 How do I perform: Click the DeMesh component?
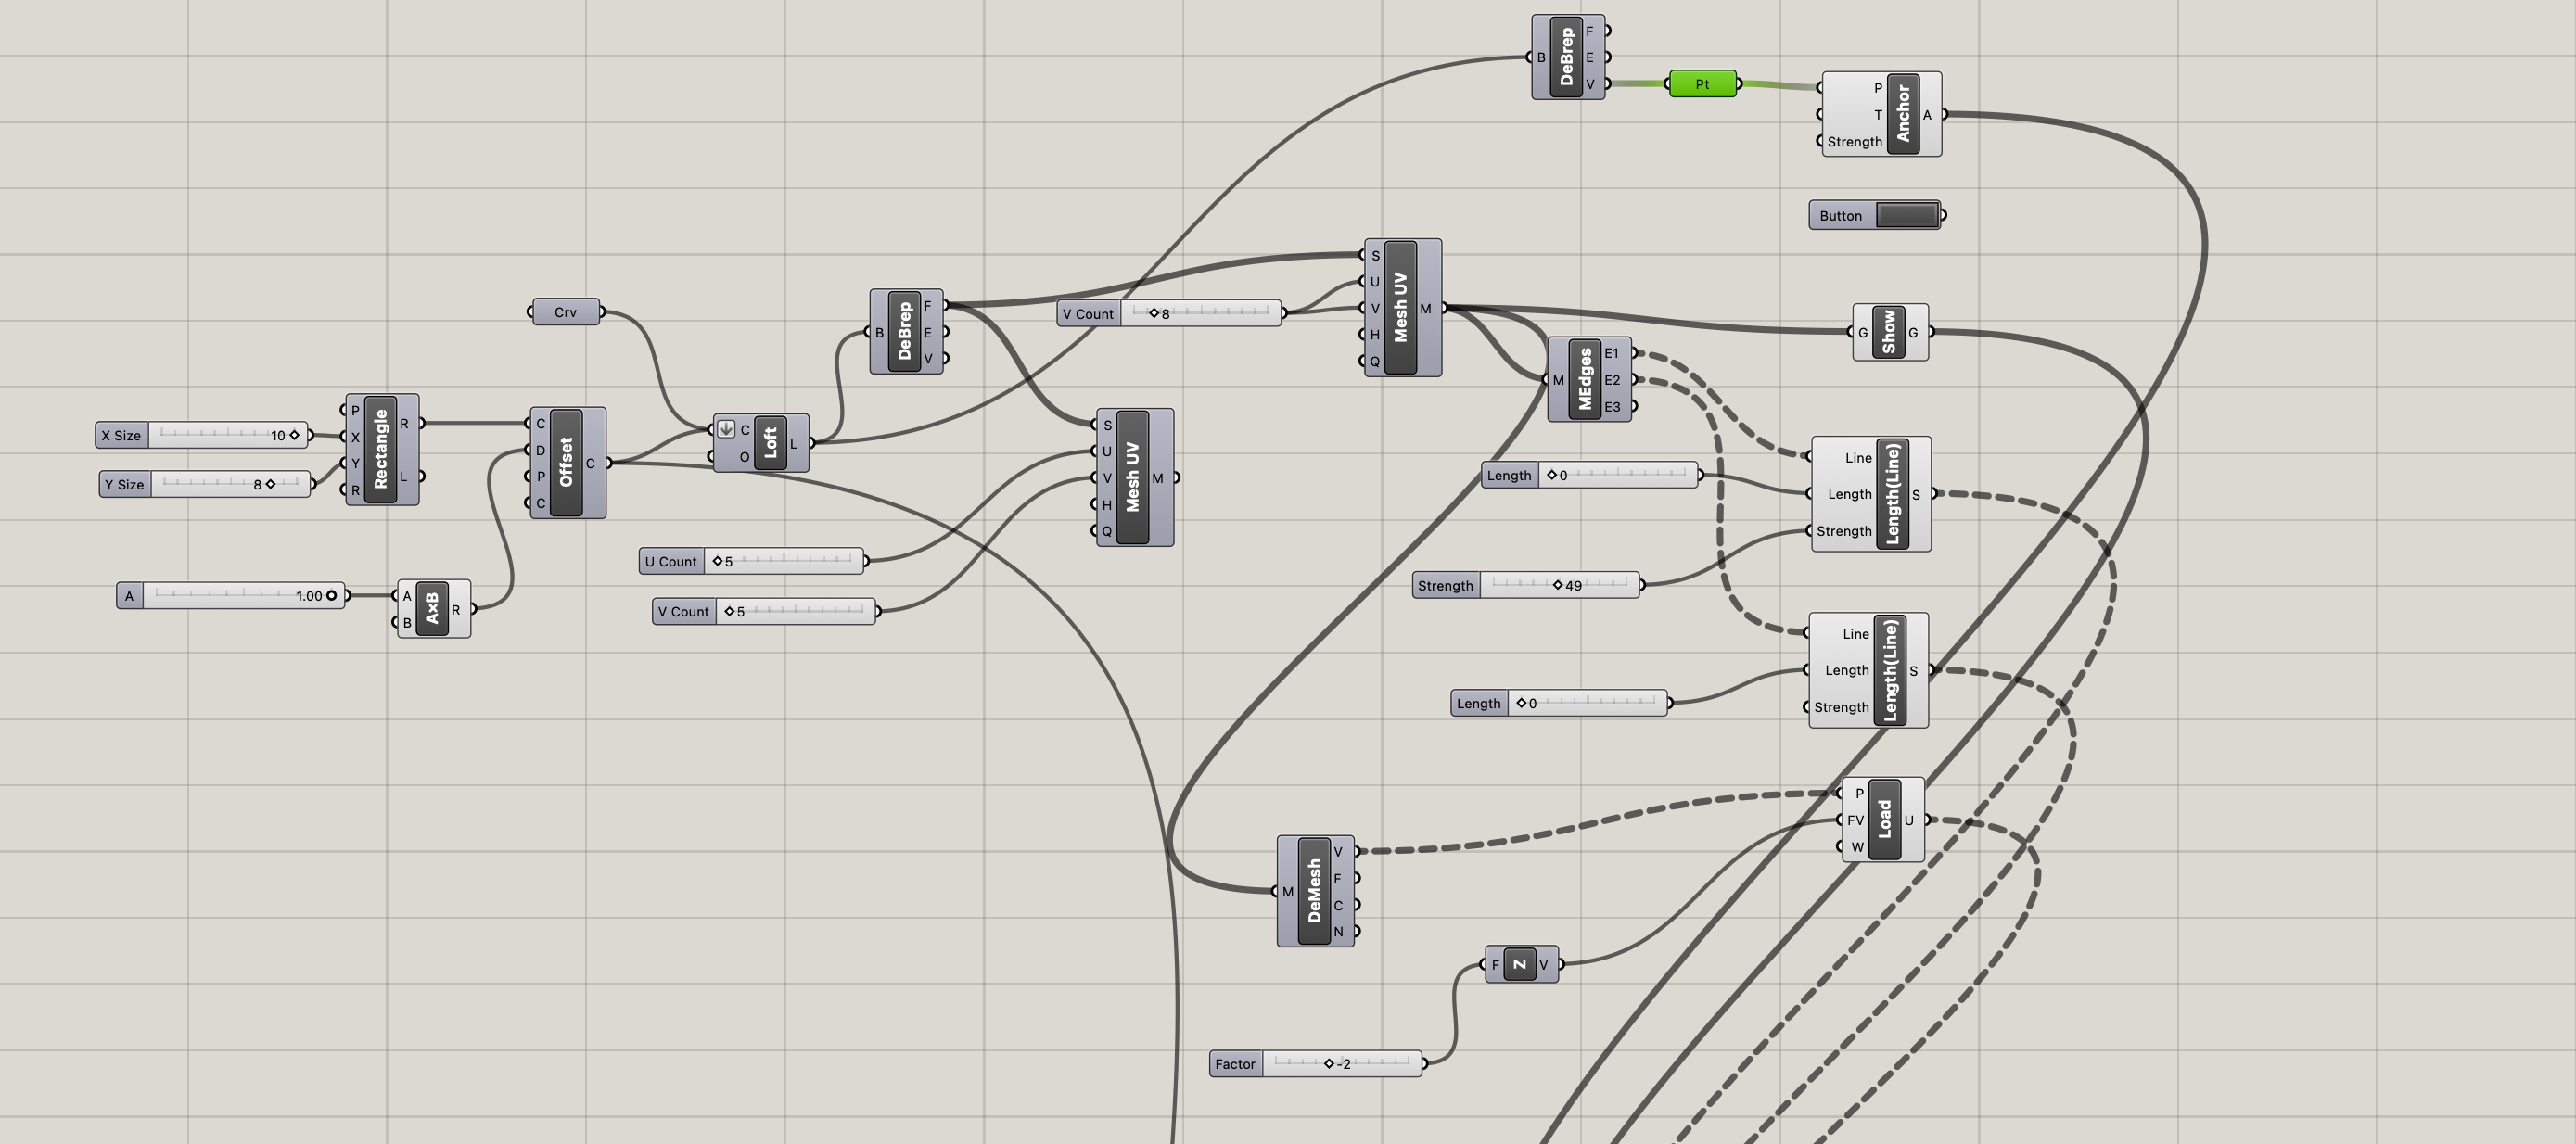pos(1313,891)
